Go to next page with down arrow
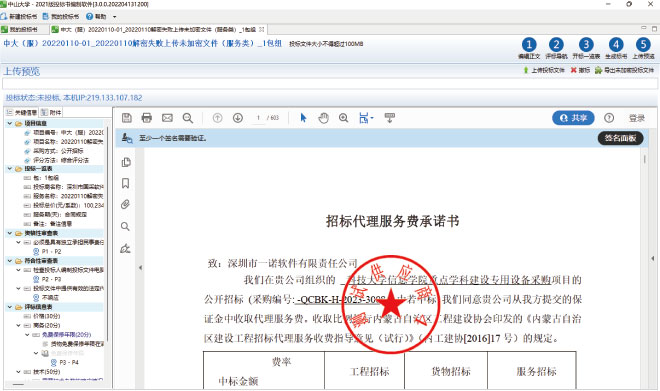This screenshot has height=391, width=660. 238,118
